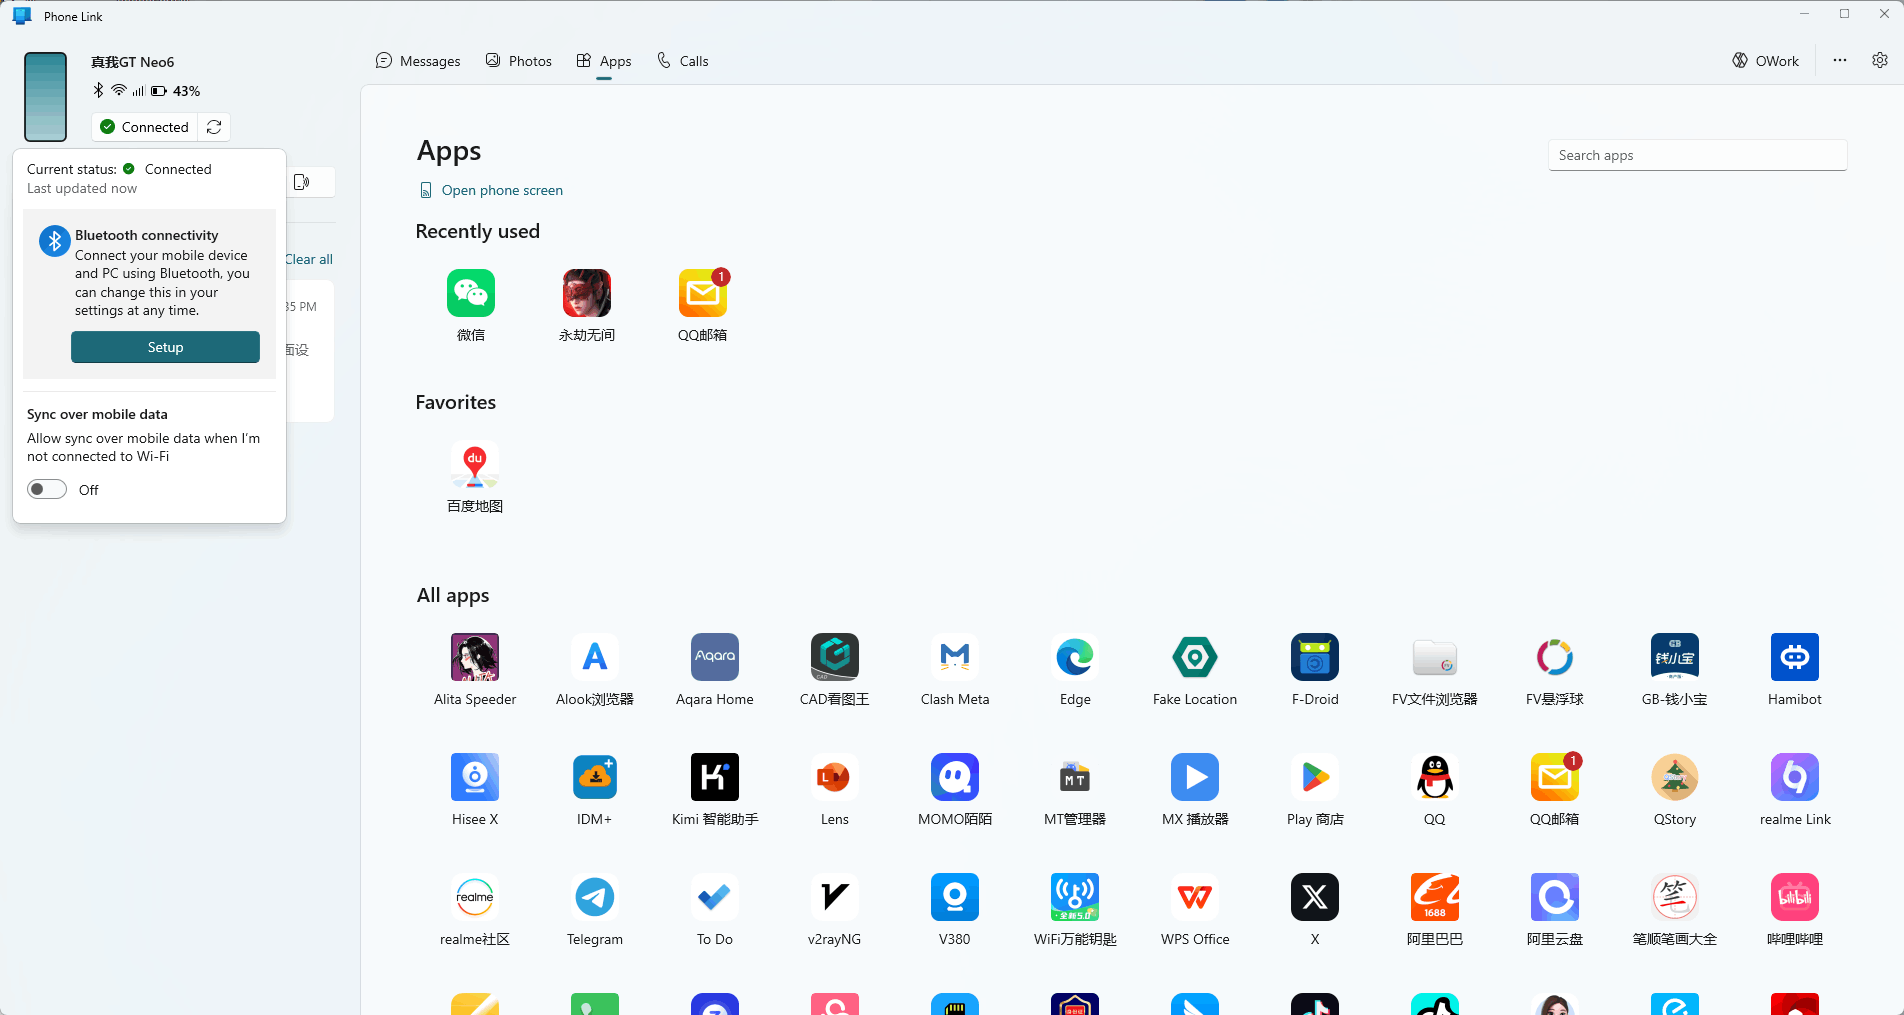Refresh the phone connection status

tap(214, 127)
